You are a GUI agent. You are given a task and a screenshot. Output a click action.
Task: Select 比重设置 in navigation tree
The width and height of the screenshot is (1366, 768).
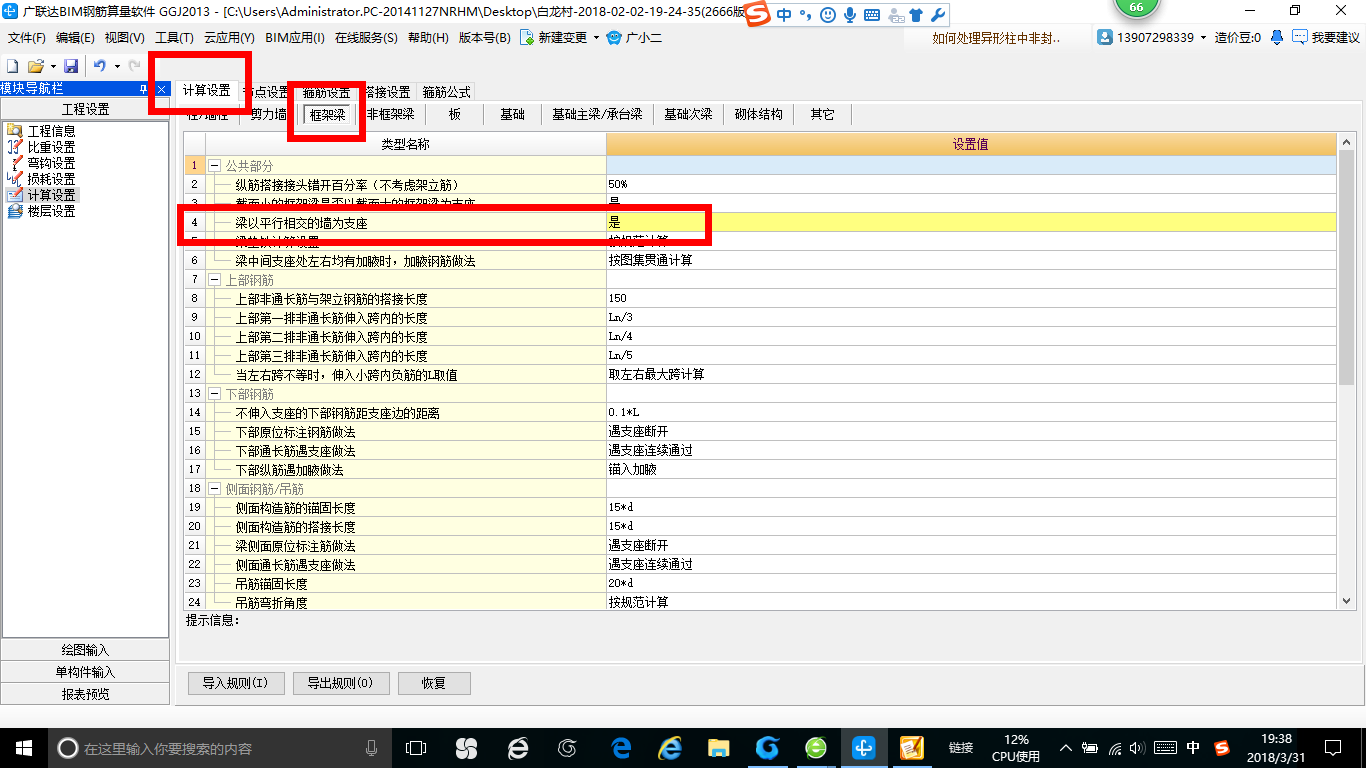coord(51,147)
